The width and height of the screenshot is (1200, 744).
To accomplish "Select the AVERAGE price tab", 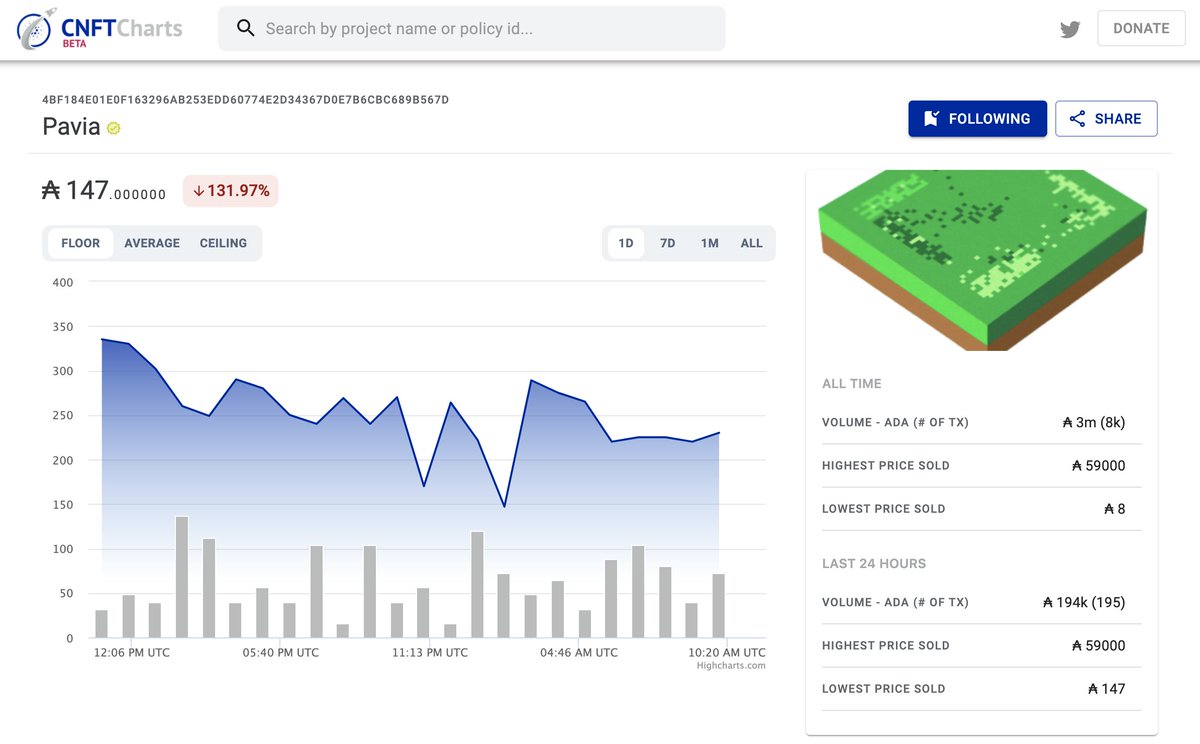I will click(x=152, y=243).
